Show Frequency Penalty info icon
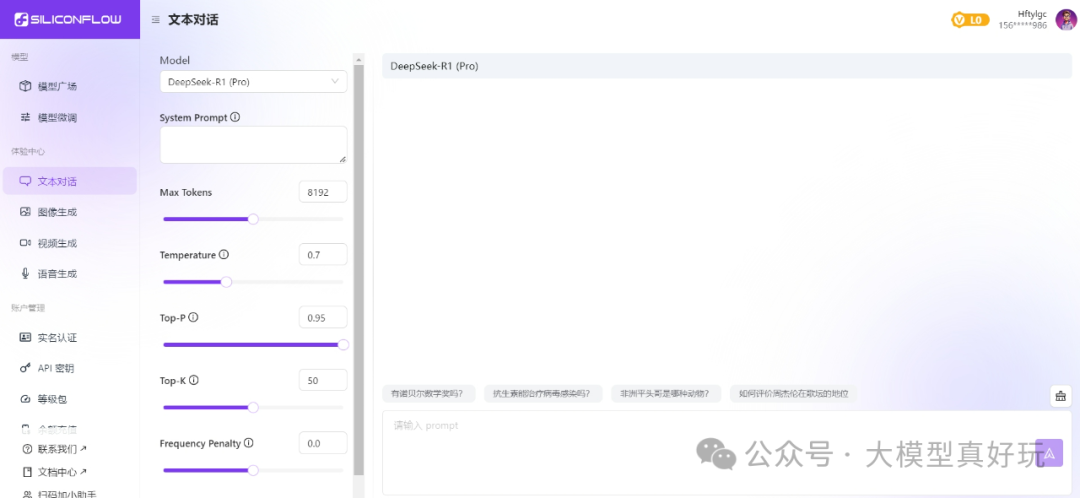 point(249,443)
